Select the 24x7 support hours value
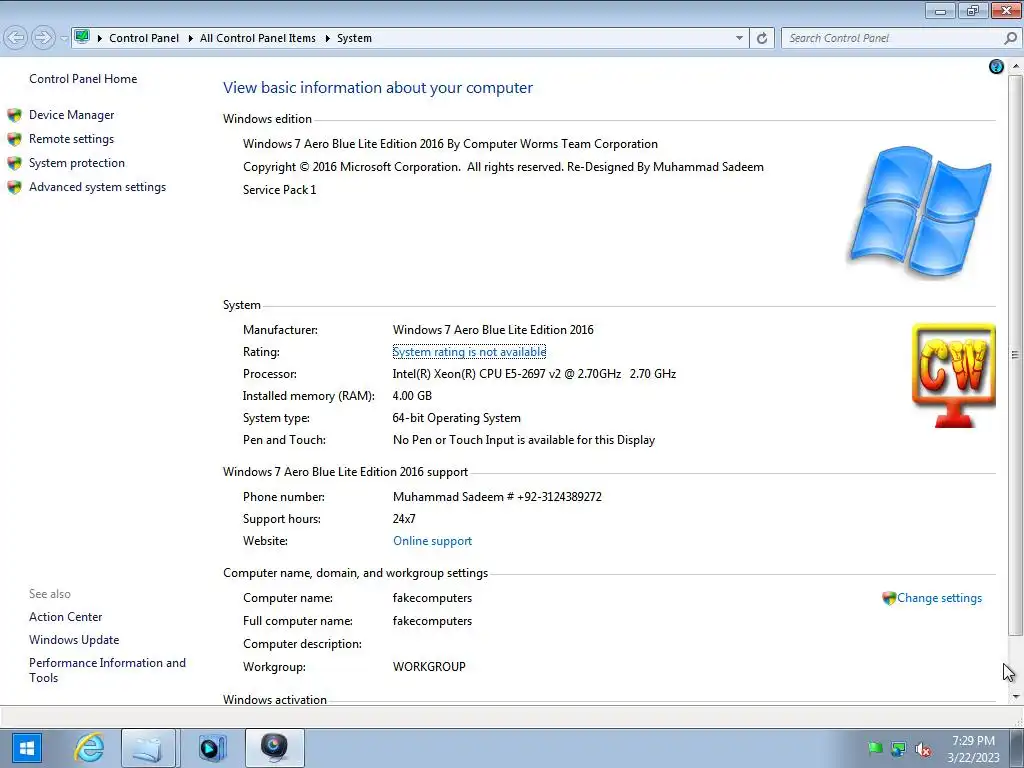1024x768 pixels. [404, 519]
